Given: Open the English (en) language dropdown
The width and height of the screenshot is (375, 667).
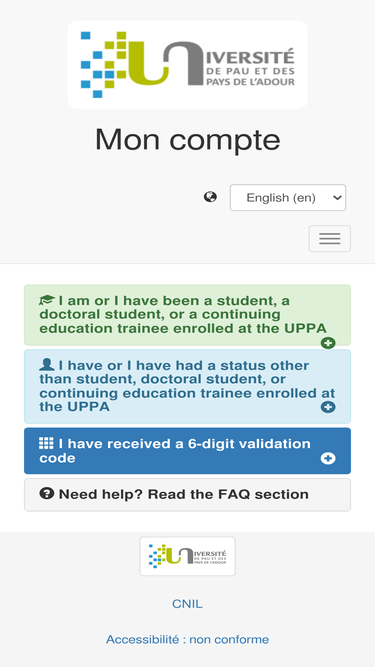Looking at the screenshot, I should click(288, 197).
